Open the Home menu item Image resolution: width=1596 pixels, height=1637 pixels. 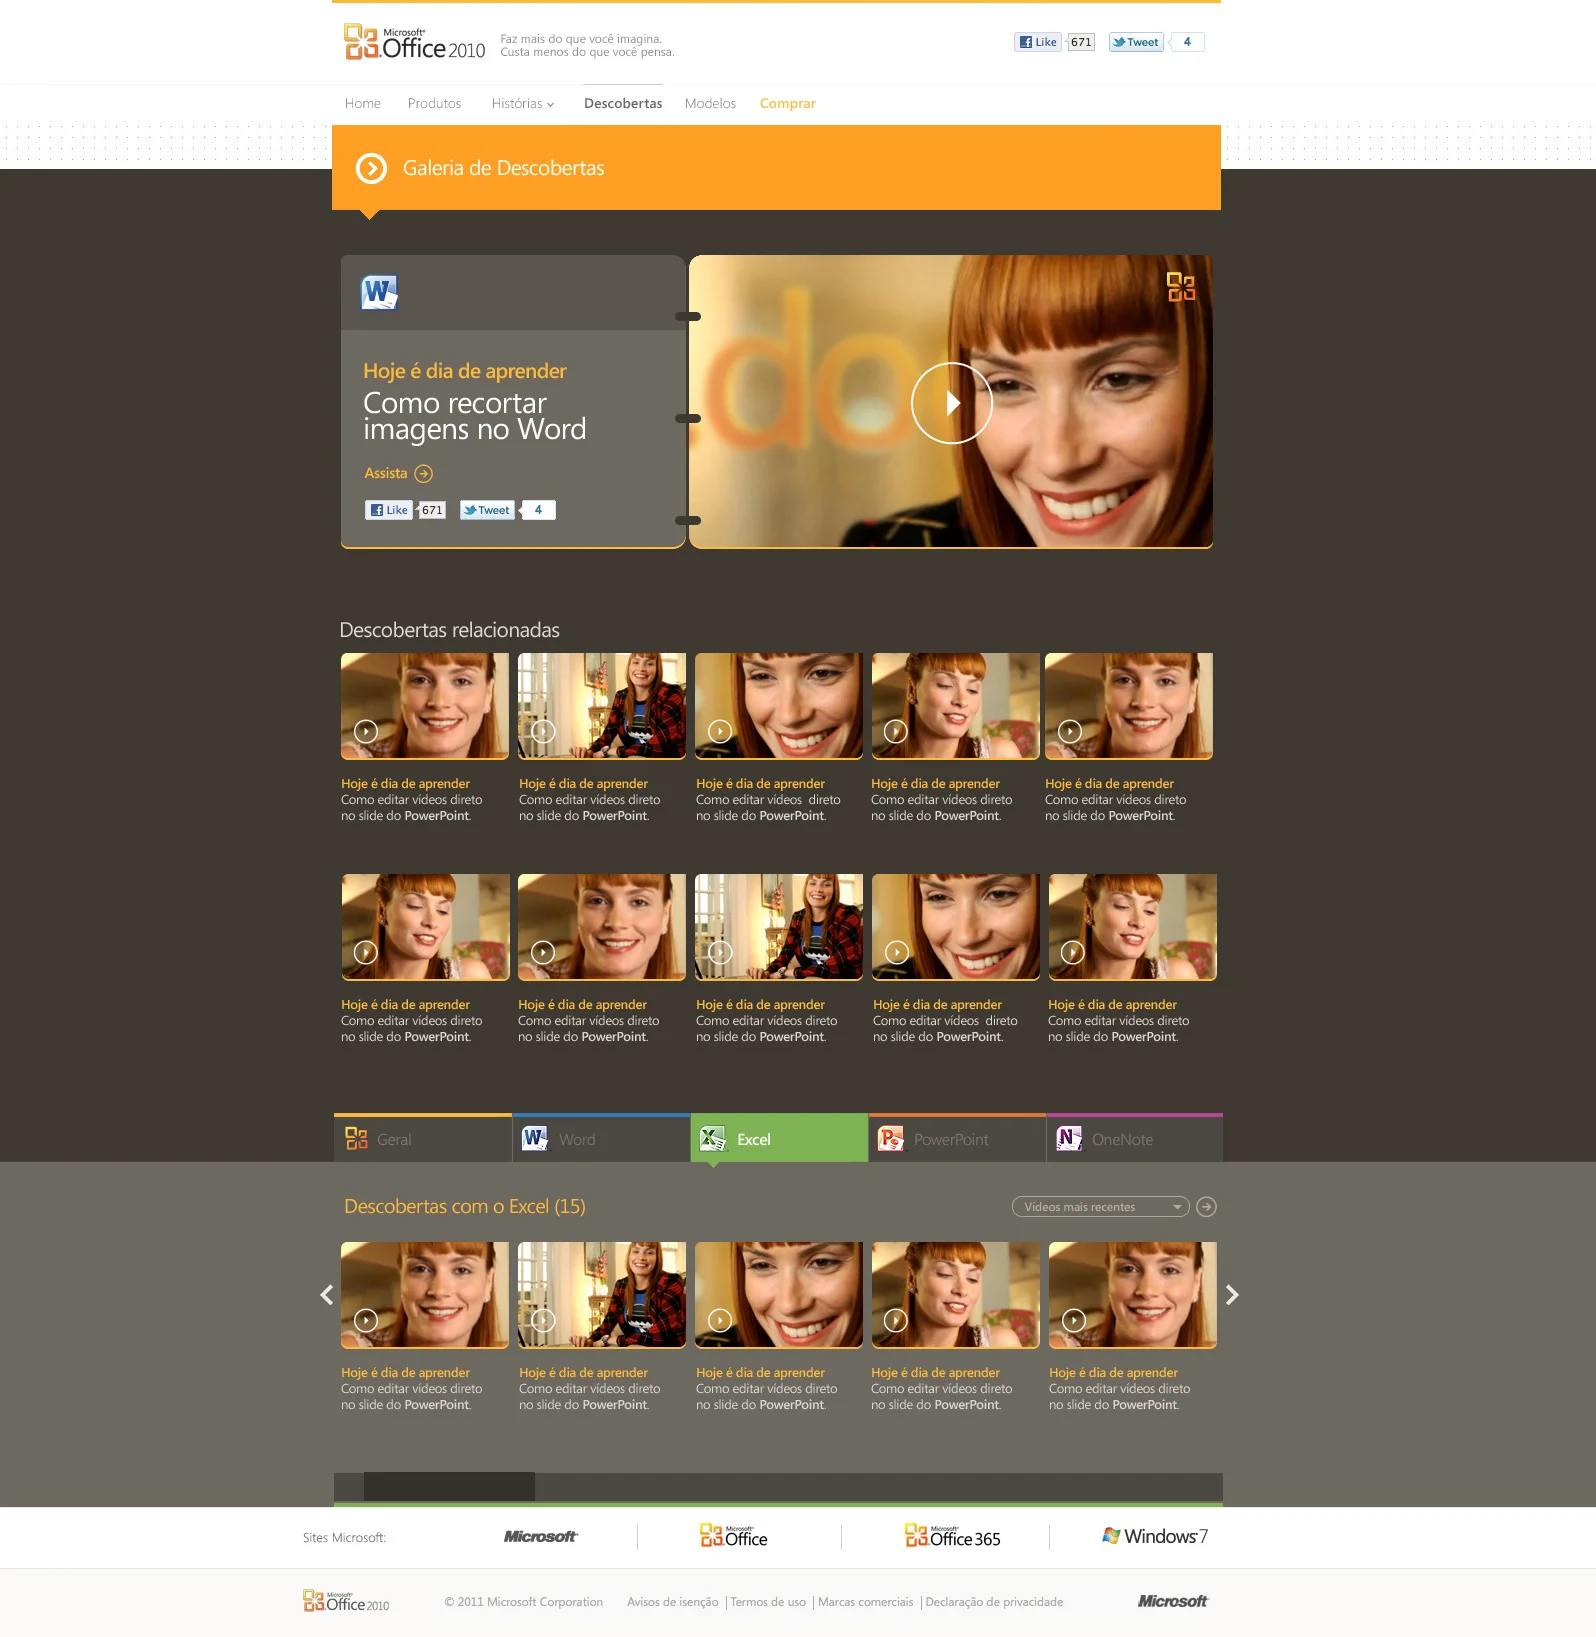click(x=362, y=103)
